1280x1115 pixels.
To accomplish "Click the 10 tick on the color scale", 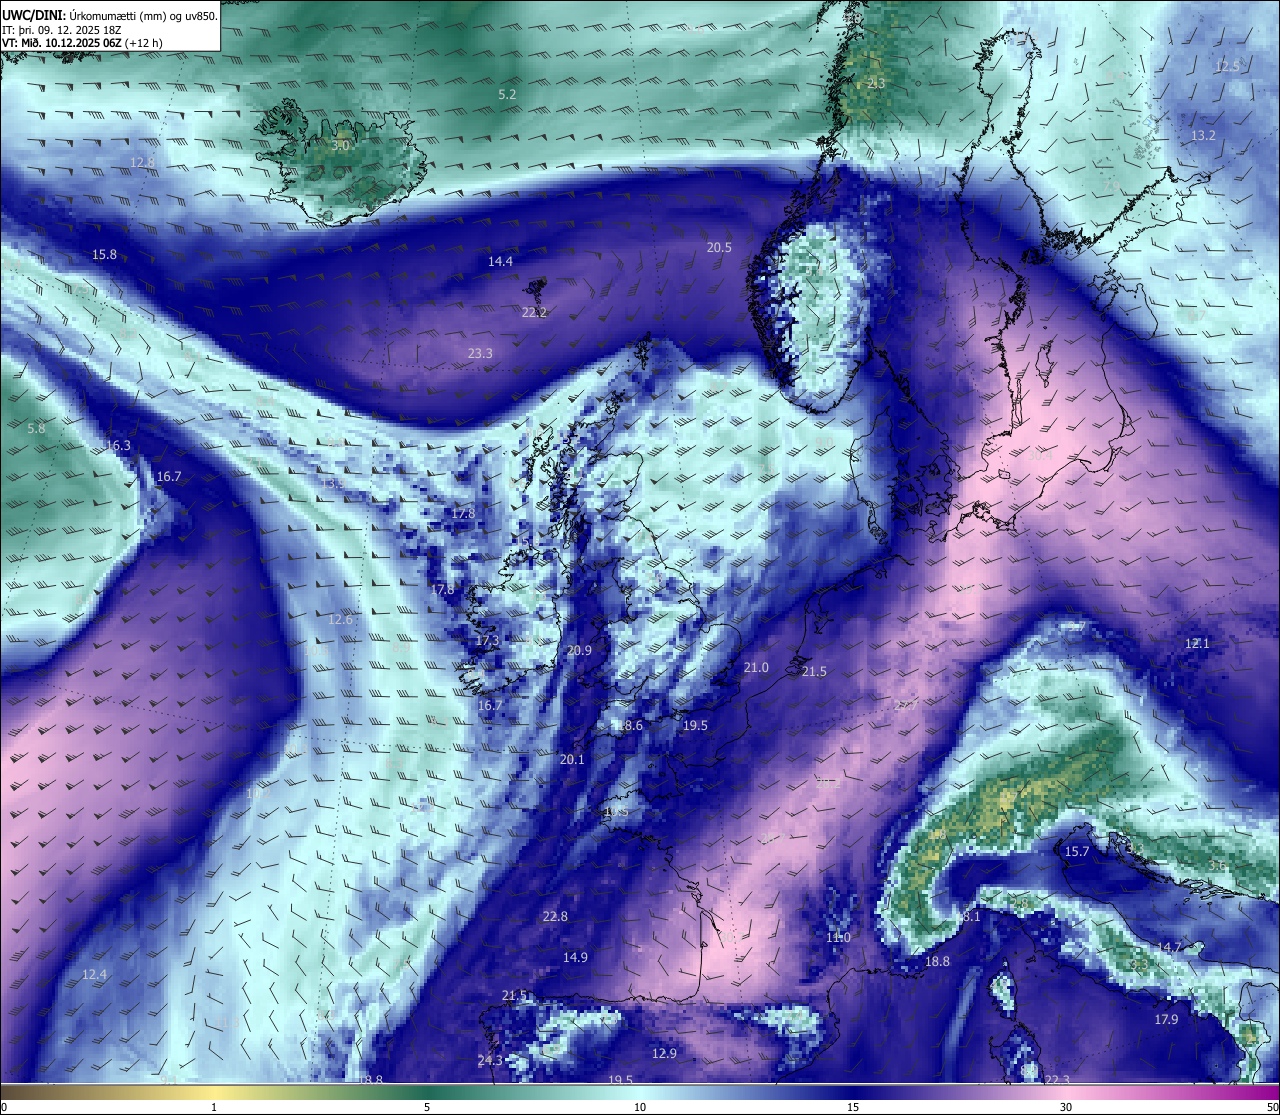I will (640, 1107).
